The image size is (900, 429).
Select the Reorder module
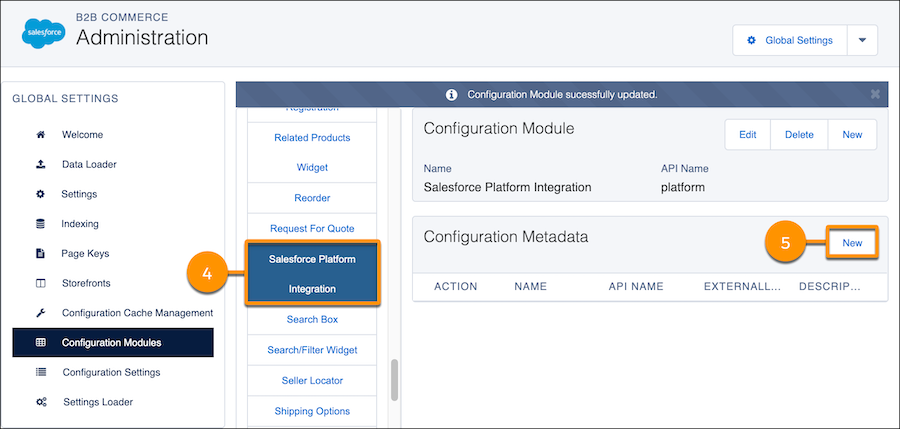point(312,198)
